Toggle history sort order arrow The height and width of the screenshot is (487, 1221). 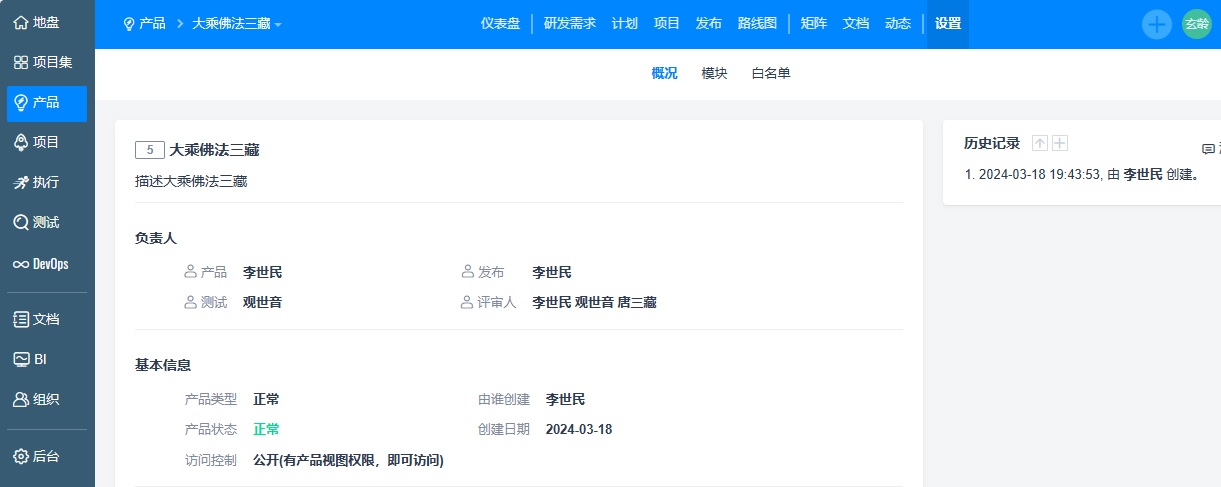pos(1040,144)
